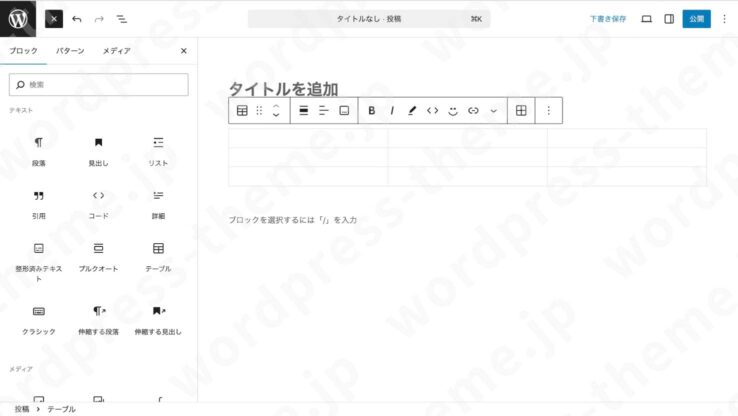This screenshot has height=416, width=738.
Task: Redo the last undone action
Action: 99,19
